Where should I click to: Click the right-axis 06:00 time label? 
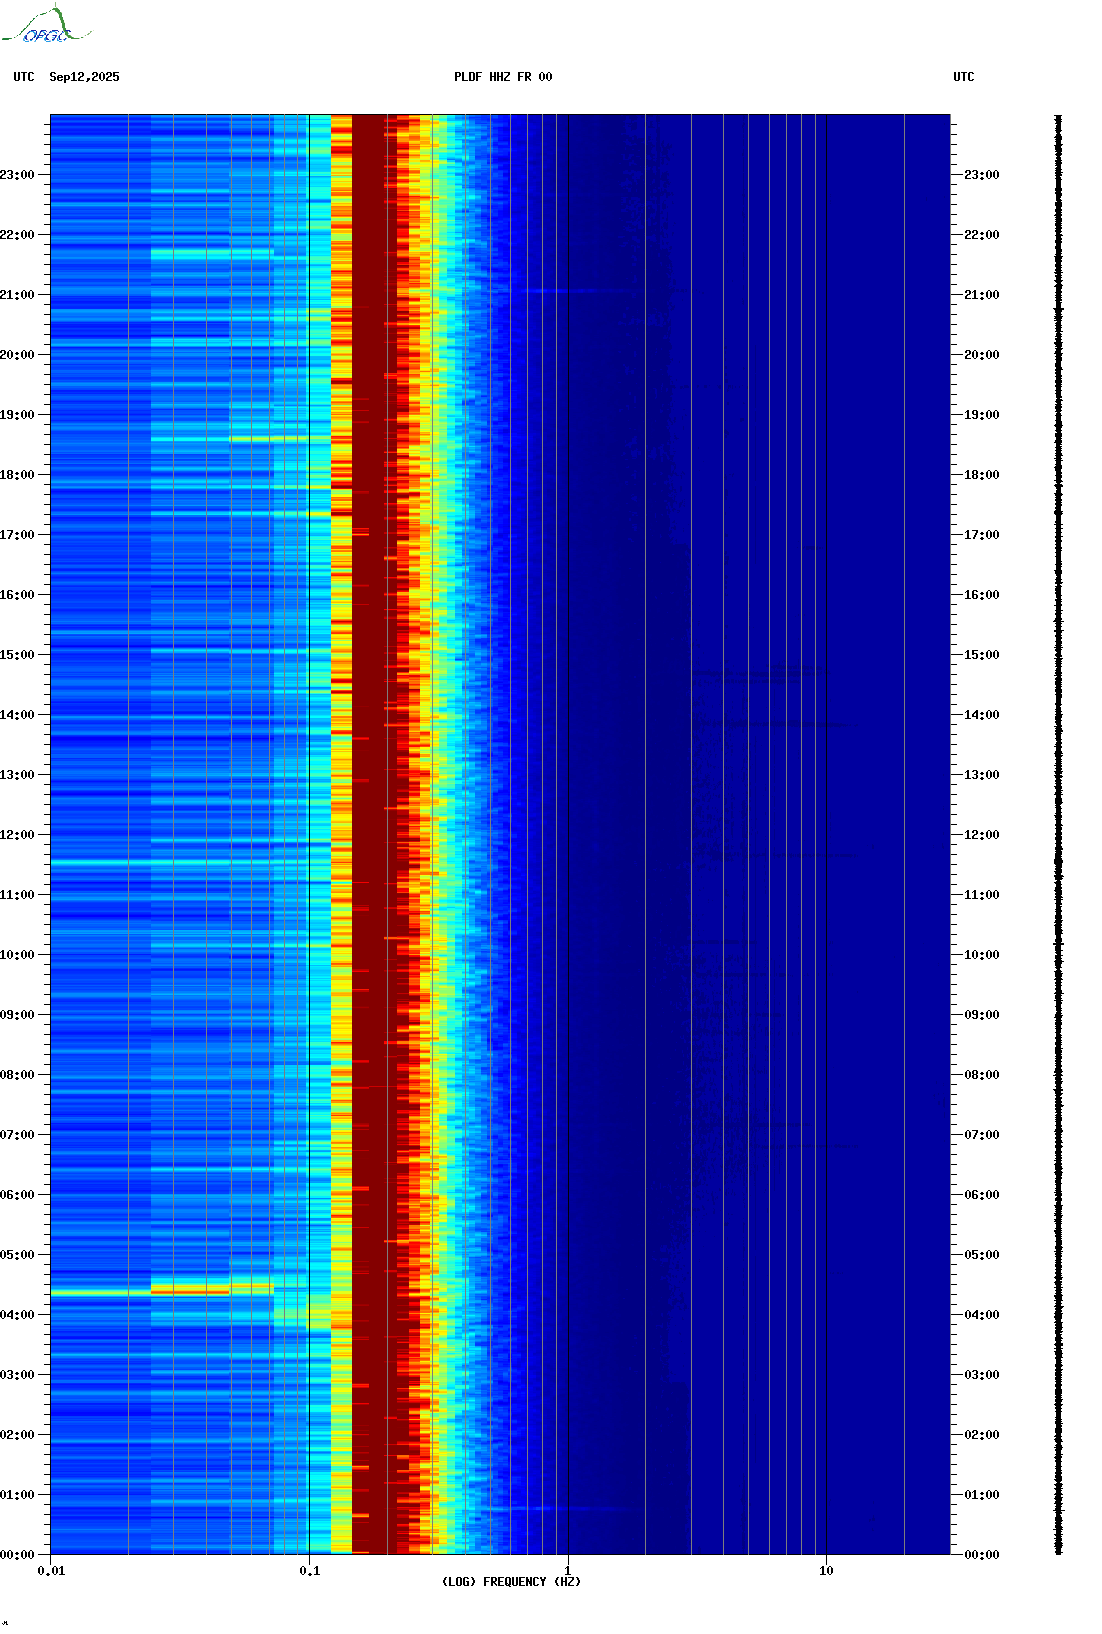982,1195
